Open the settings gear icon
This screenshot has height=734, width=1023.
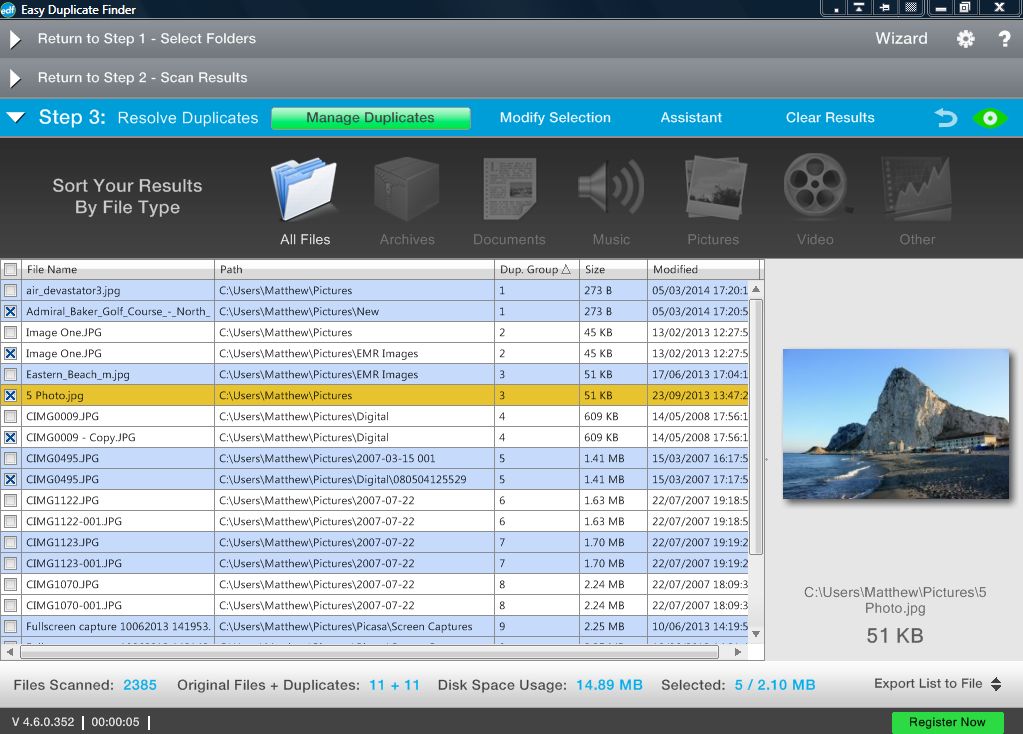[964, 38]
